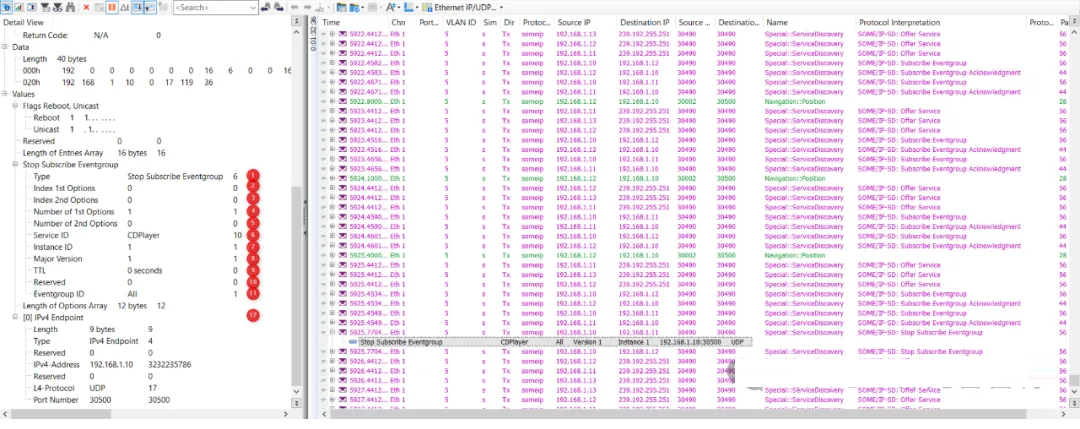Select the 5922.8000 Navigation::Position row
This screenshot has height=429, width=1080.
tap(696, 101)
